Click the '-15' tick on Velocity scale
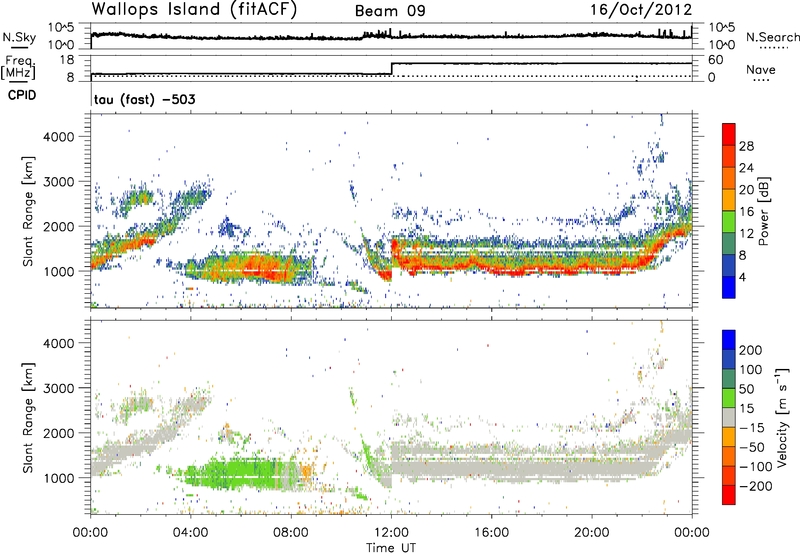The image size is (800, 554). (x=751, y=427)
